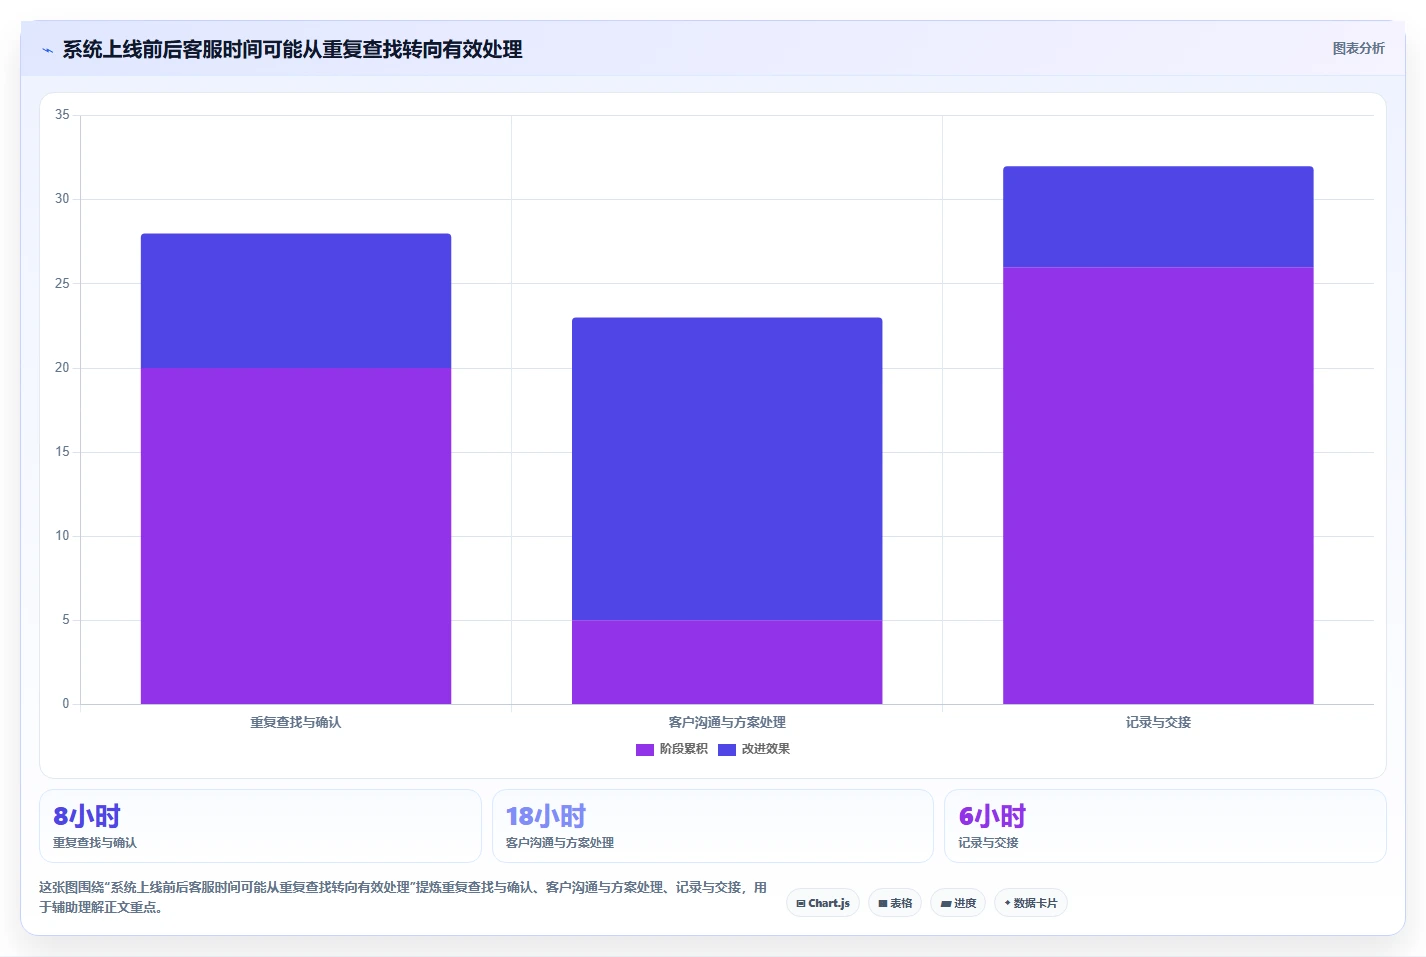Click the 图表分析 label
Viewport: 1426px width, 957px height.
1358,48
